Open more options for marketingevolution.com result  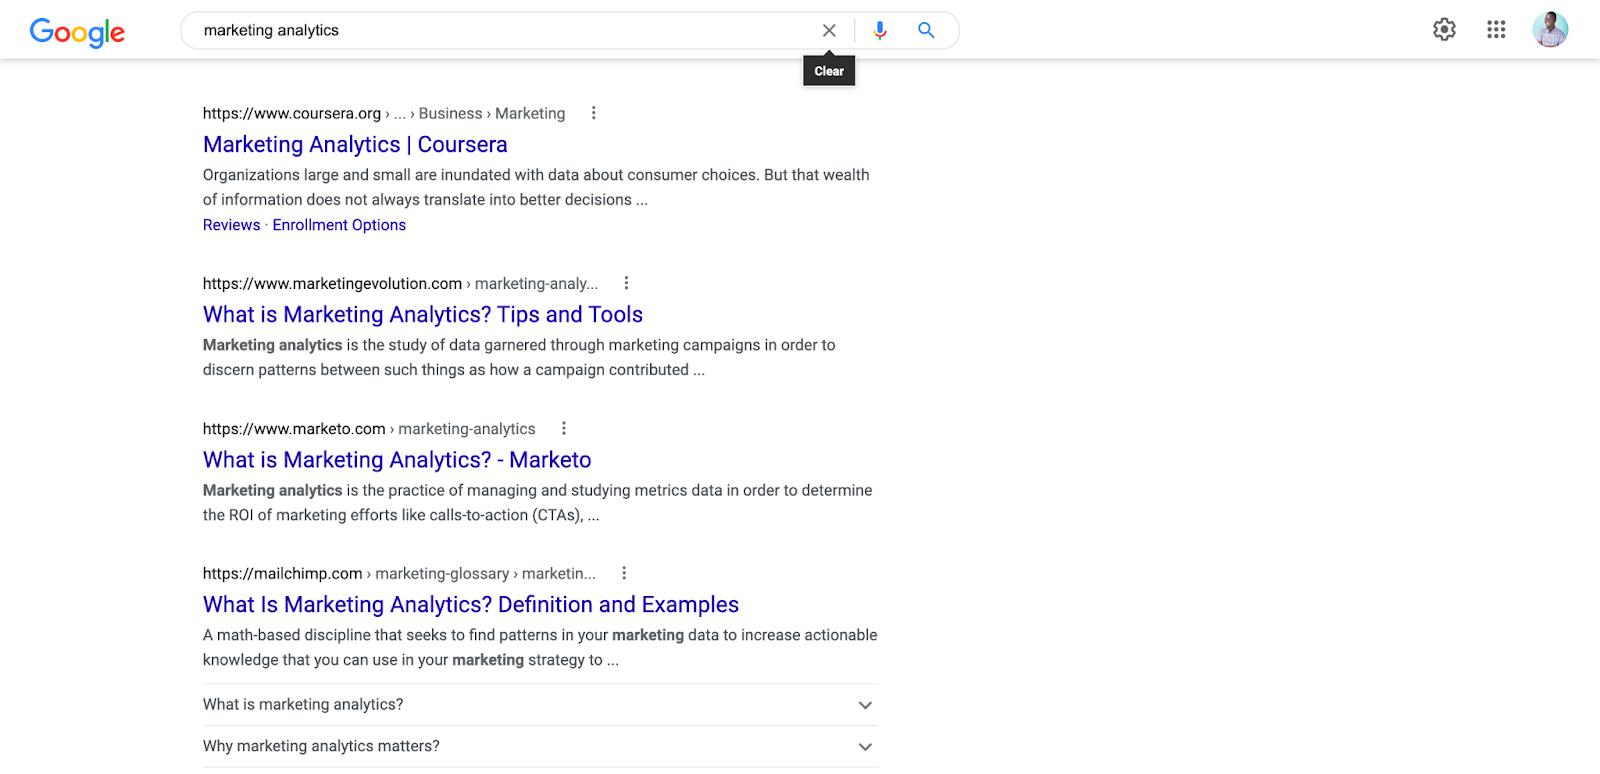pyautogui.click(x=627, y=283)
